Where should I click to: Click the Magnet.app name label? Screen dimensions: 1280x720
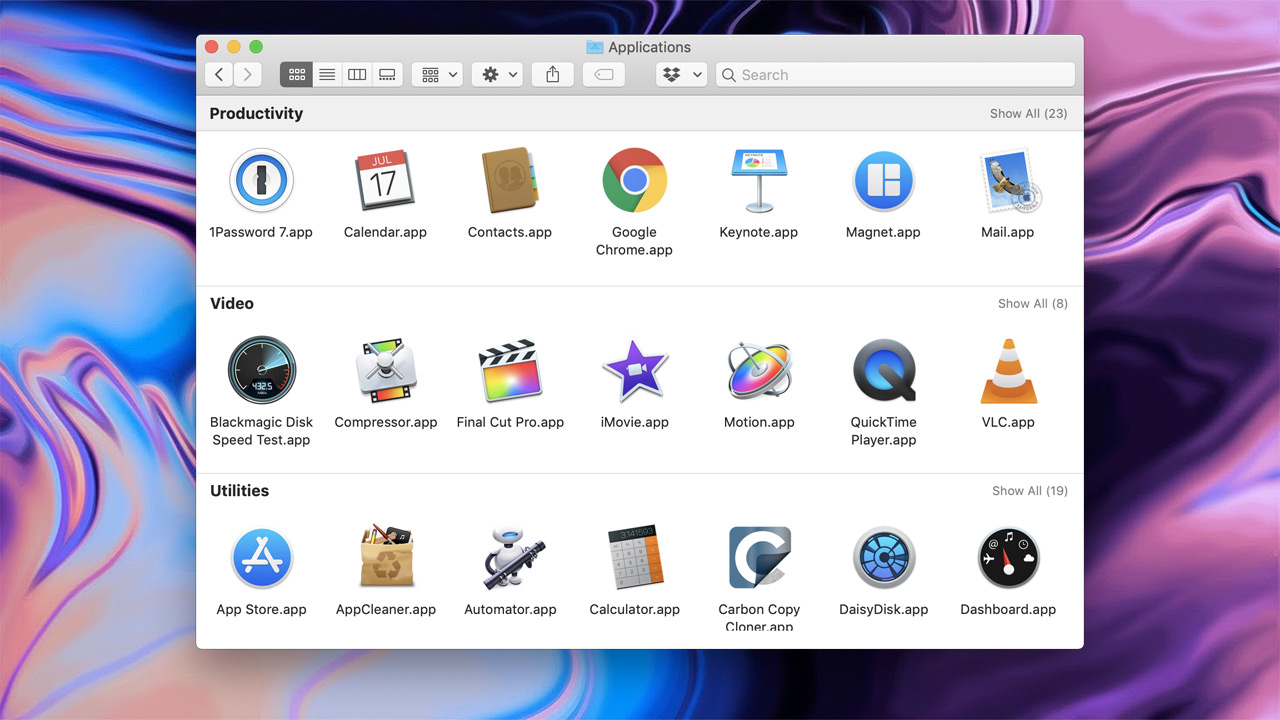coord(883,232)
